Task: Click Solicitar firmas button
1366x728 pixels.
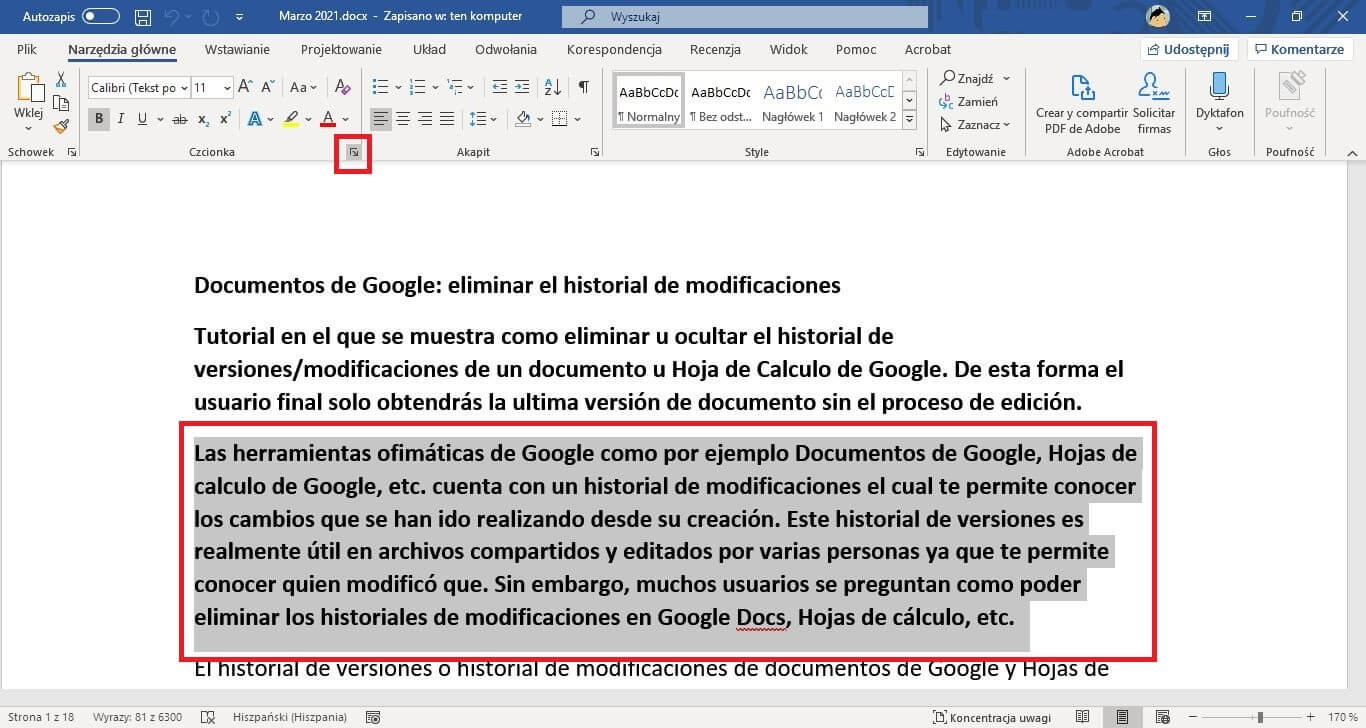Action: click(x=1154, y=104)
